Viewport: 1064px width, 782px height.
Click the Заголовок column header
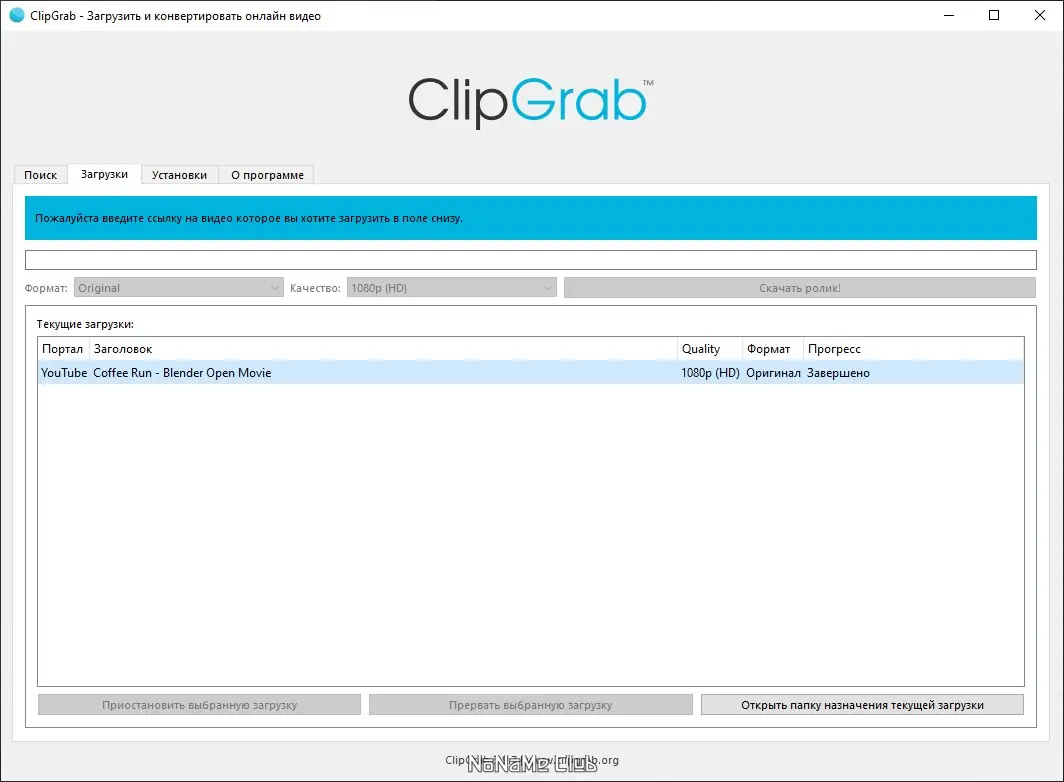click(383, 349)
